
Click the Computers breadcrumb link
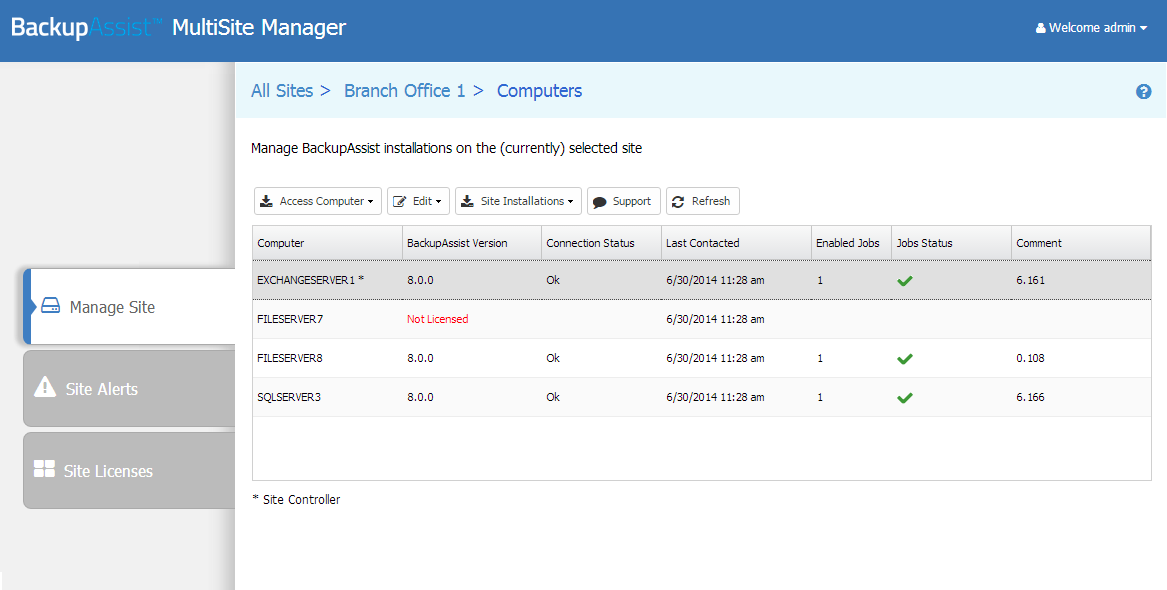click(x=540, y=91)
